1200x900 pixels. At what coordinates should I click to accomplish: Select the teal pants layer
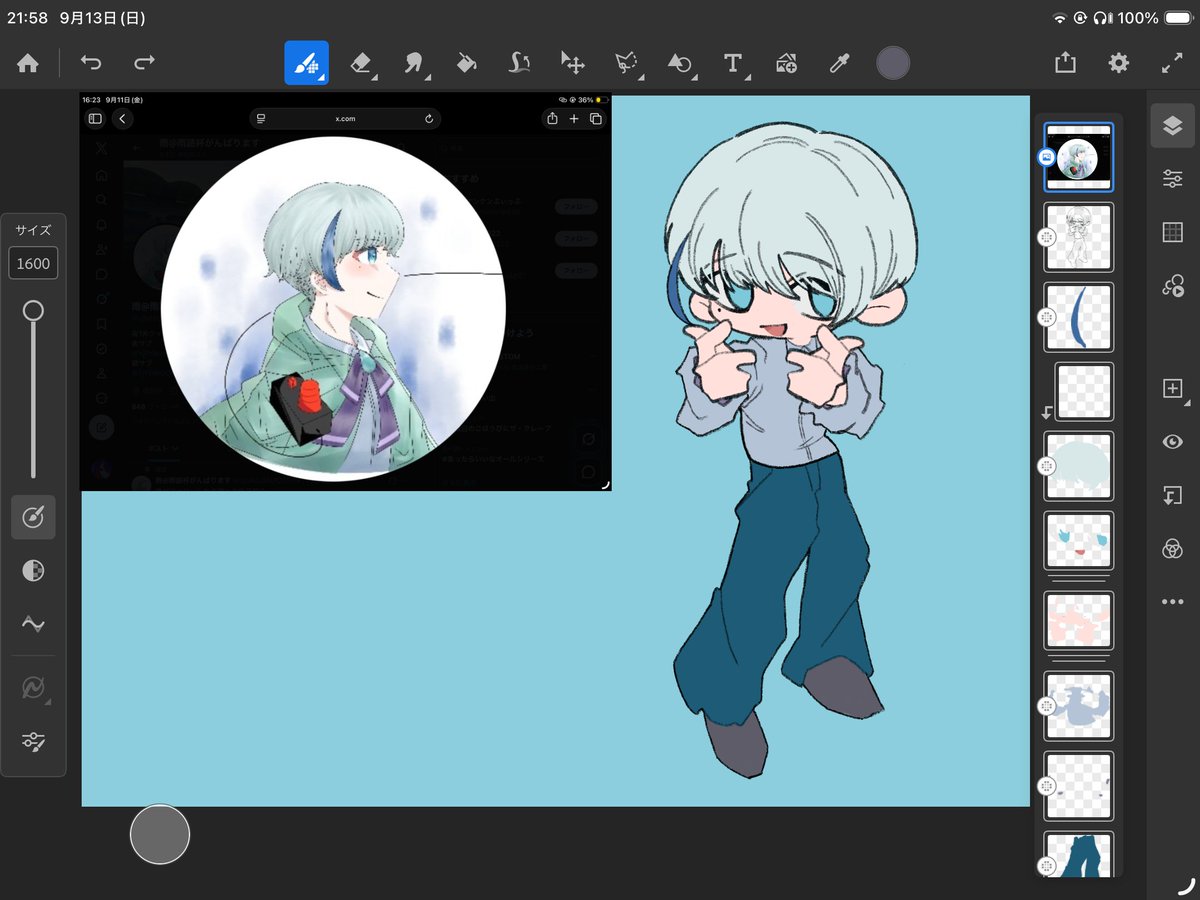tap(1079, 855)
